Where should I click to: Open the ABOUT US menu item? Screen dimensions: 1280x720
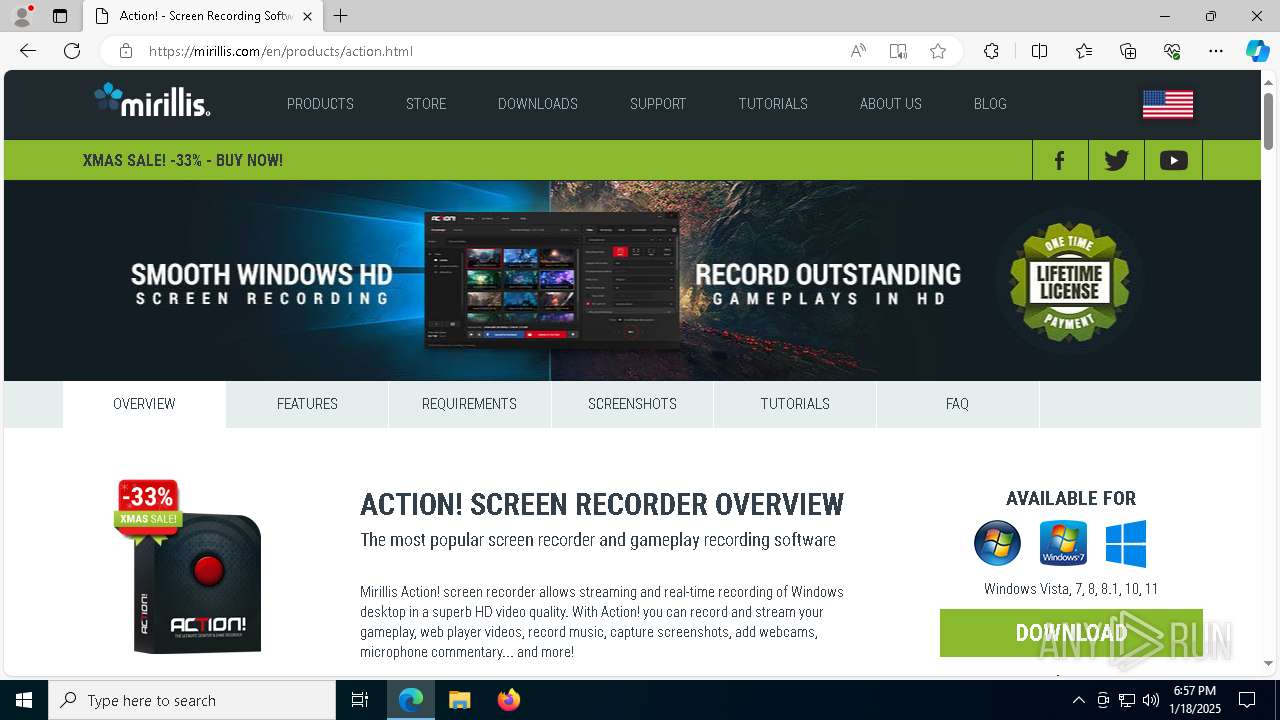(891, 104)
